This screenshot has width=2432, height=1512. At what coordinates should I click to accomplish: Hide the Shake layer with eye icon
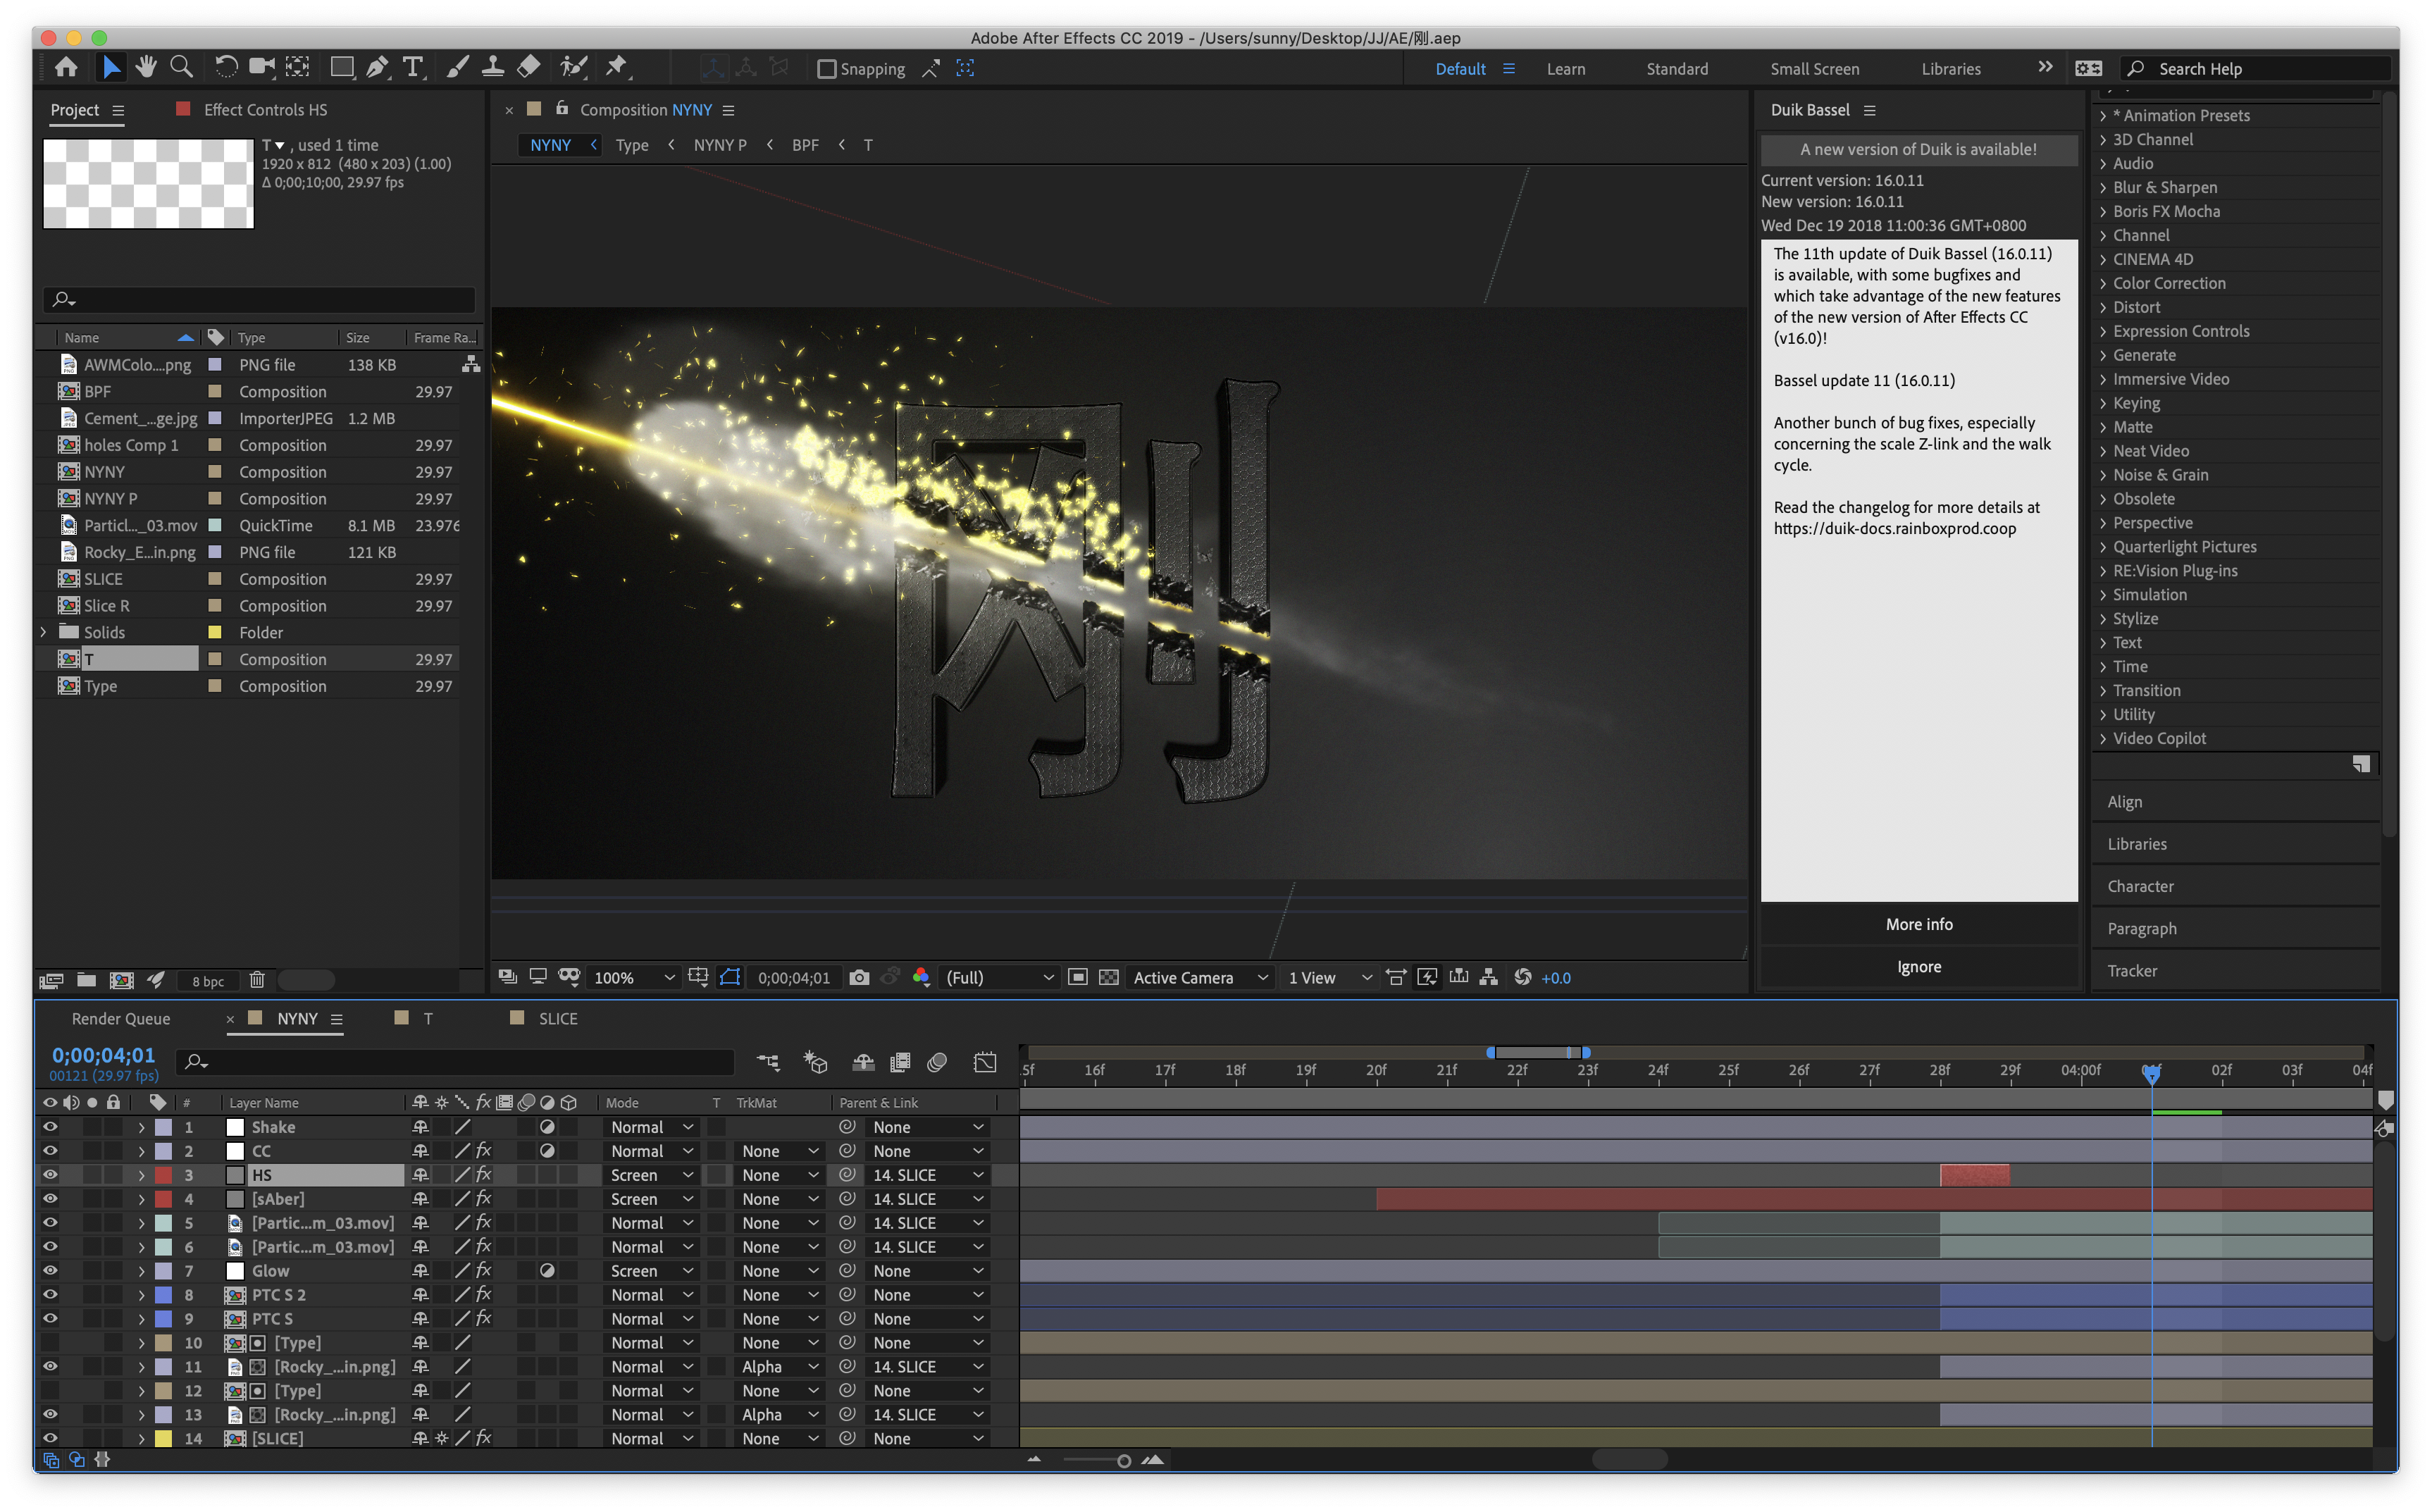[x=50, y=1127]
